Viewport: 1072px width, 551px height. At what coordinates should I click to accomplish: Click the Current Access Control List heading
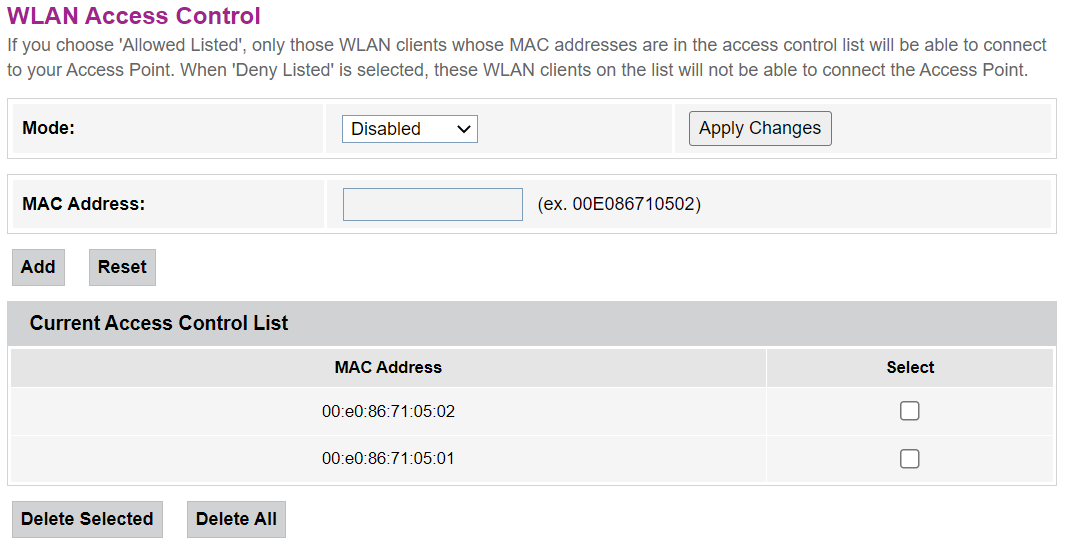(159, 323)
